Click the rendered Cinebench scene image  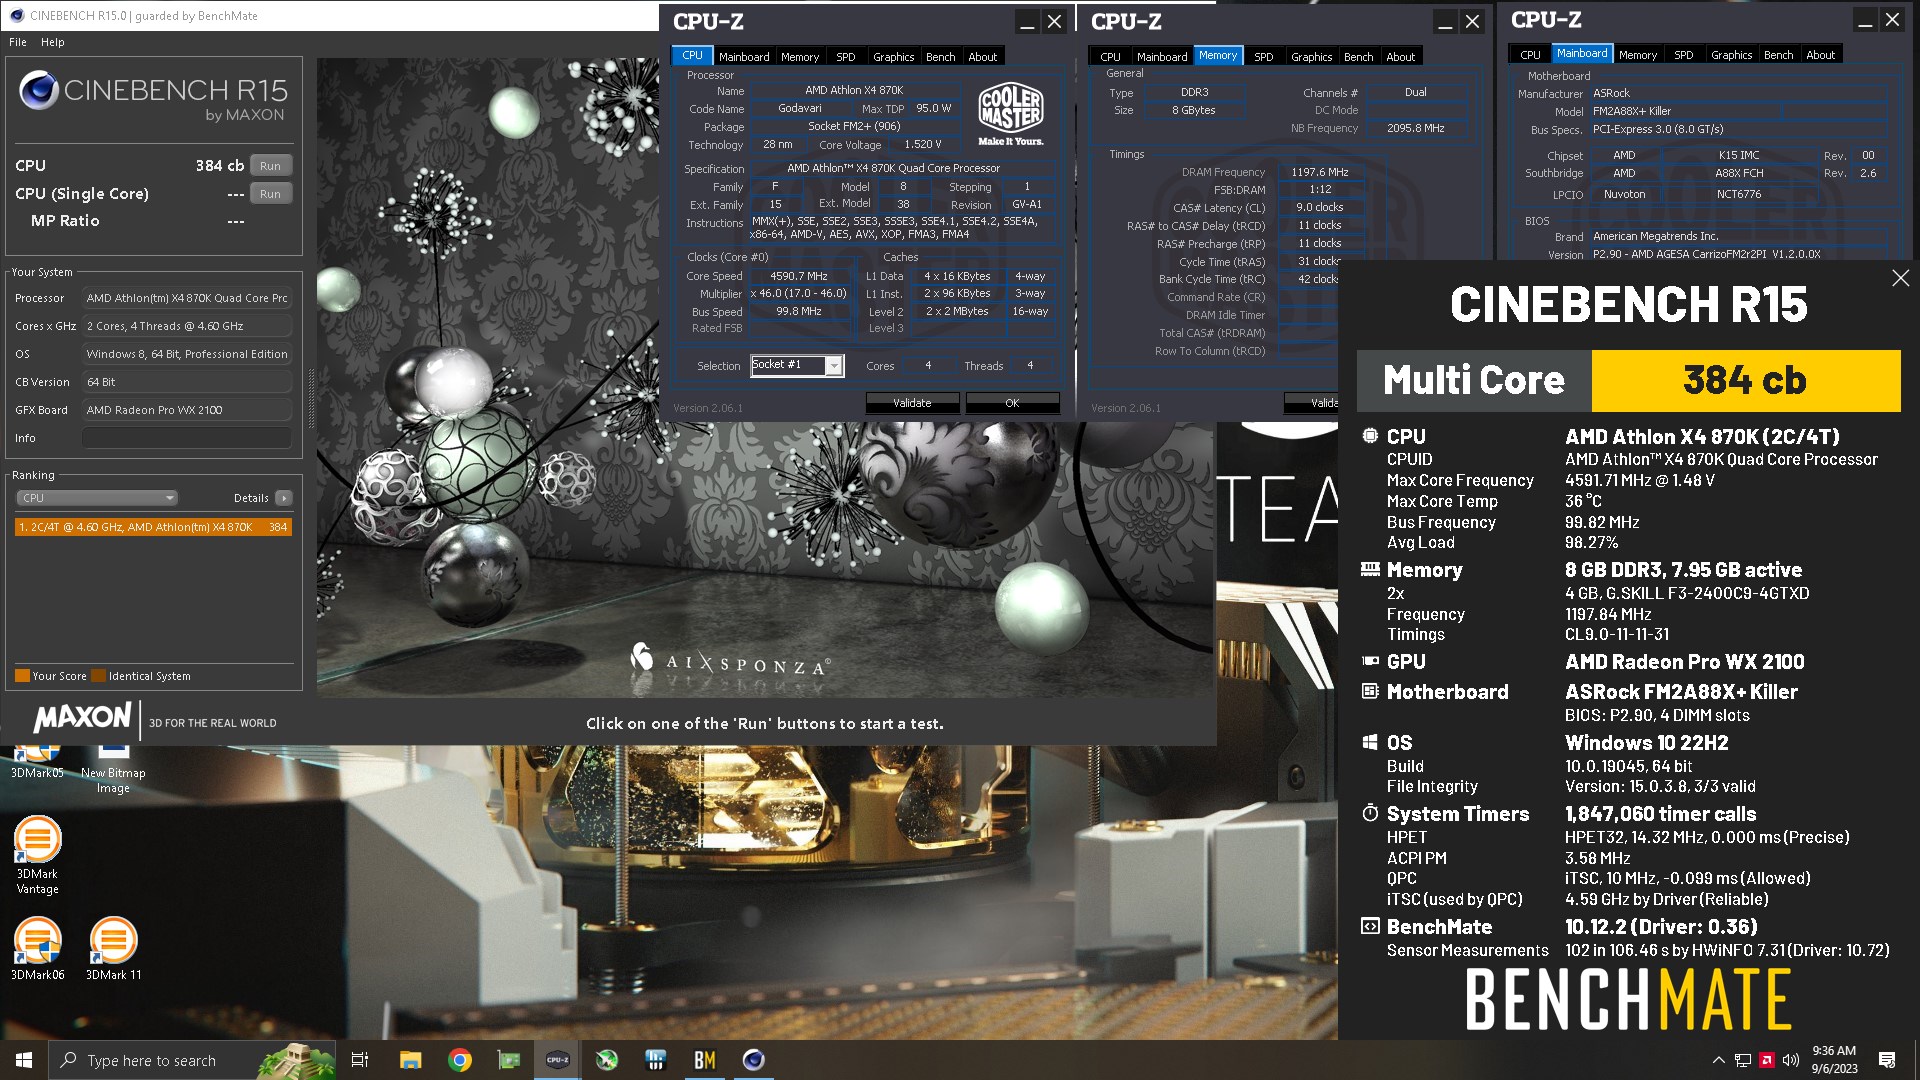coord(765,377)
